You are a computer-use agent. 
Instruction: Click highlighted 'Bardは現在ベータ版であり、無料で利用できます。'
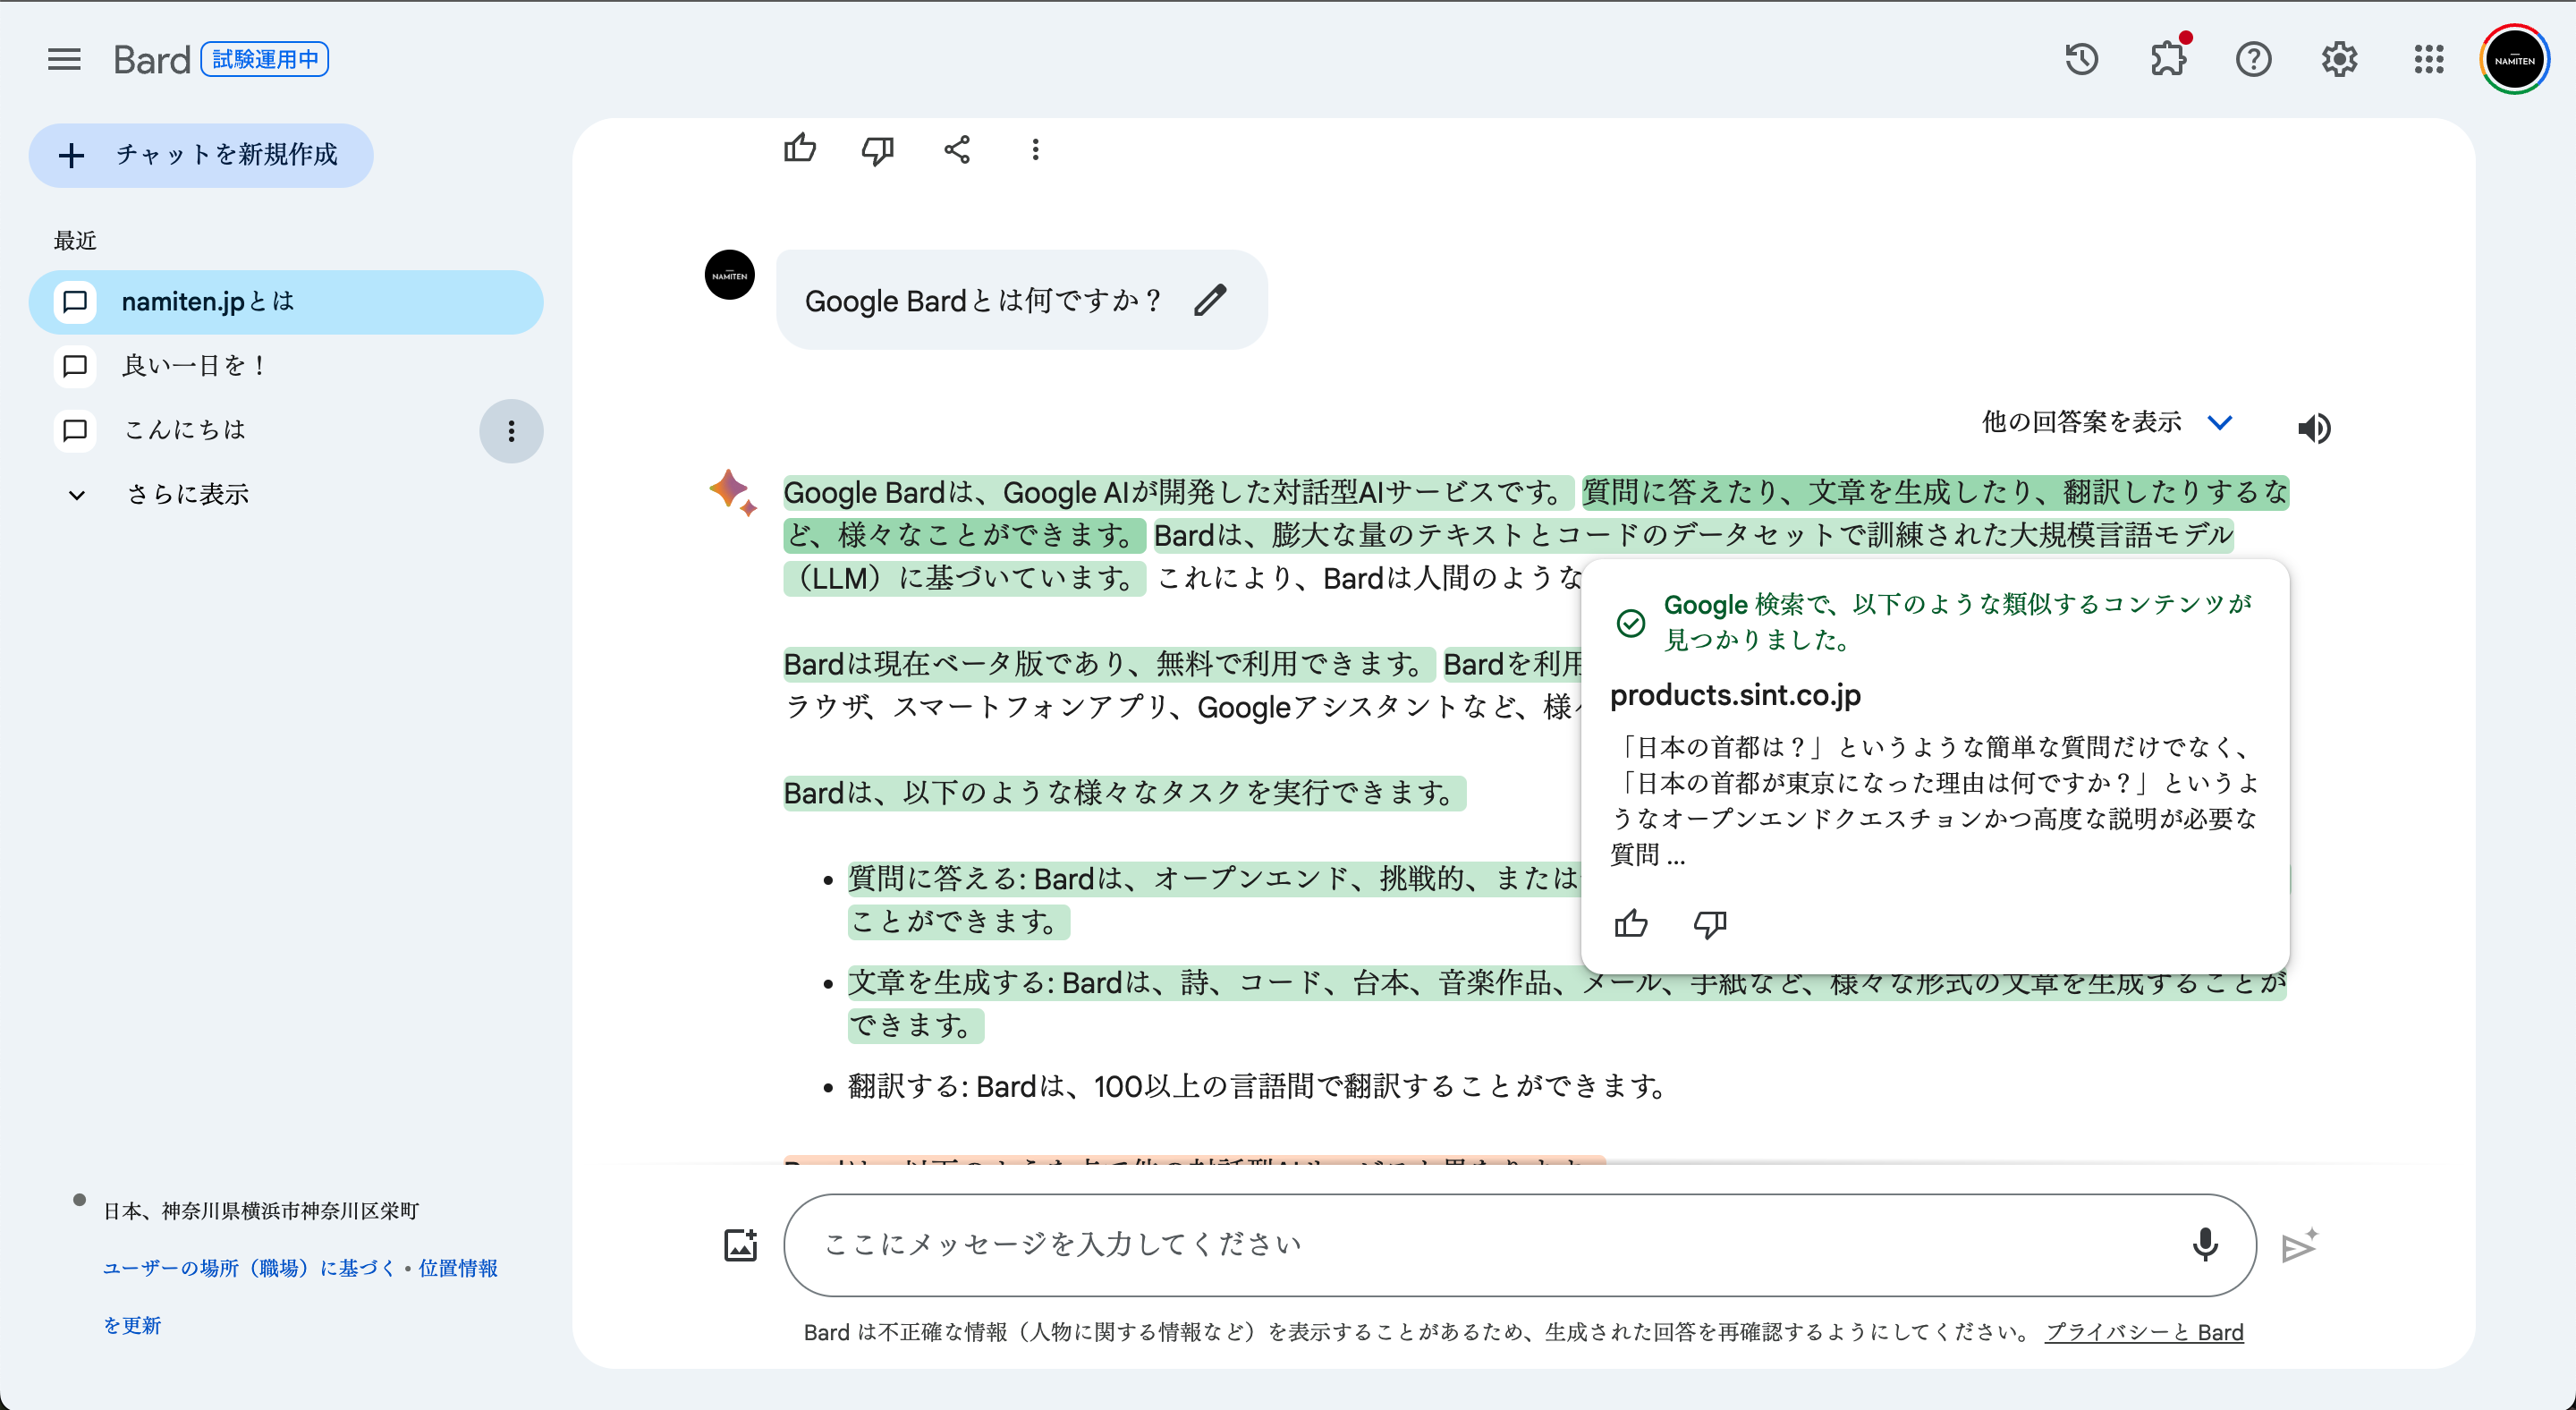pyautogui.click(x=1108, y=663)
